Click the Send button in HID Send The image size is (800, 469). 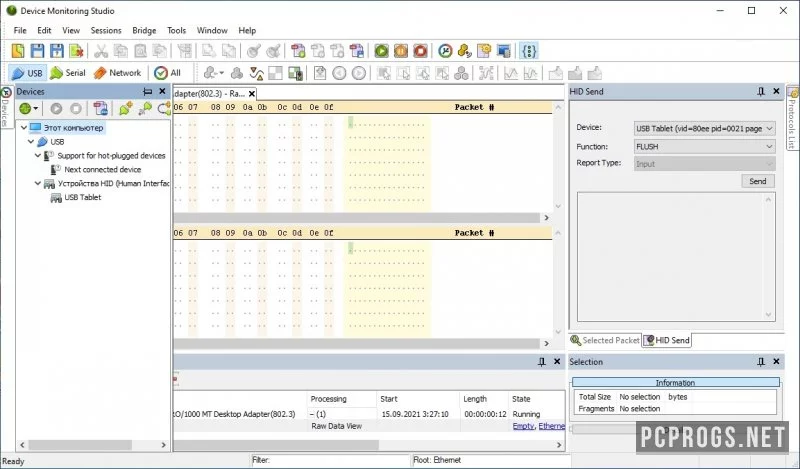click(758, 181)
